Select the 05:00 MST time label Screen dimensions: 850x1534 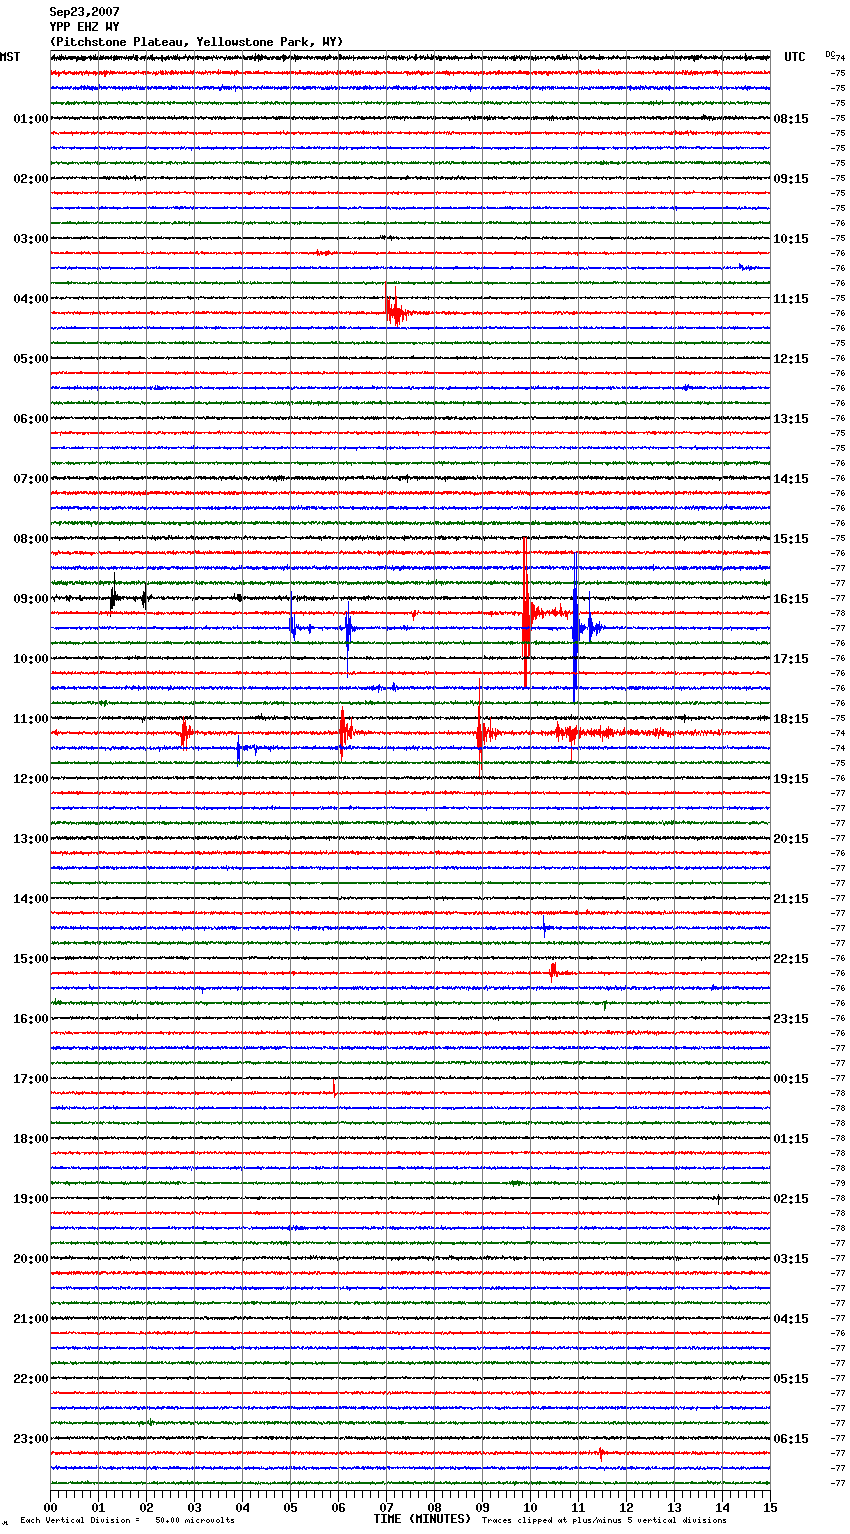31,359
